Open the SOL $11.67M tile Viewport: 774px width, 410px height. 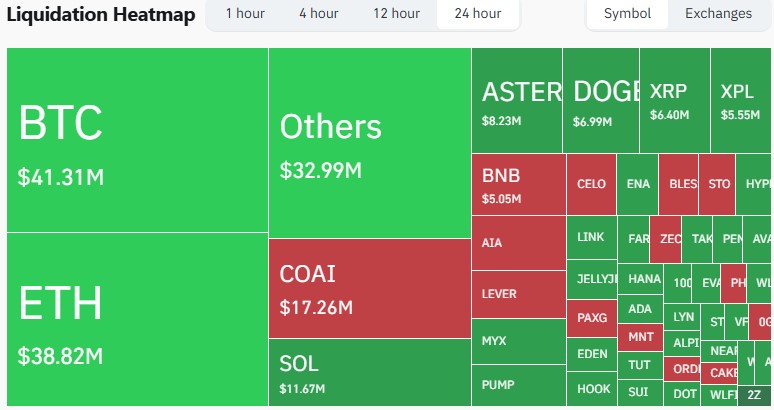click(370, 371)
